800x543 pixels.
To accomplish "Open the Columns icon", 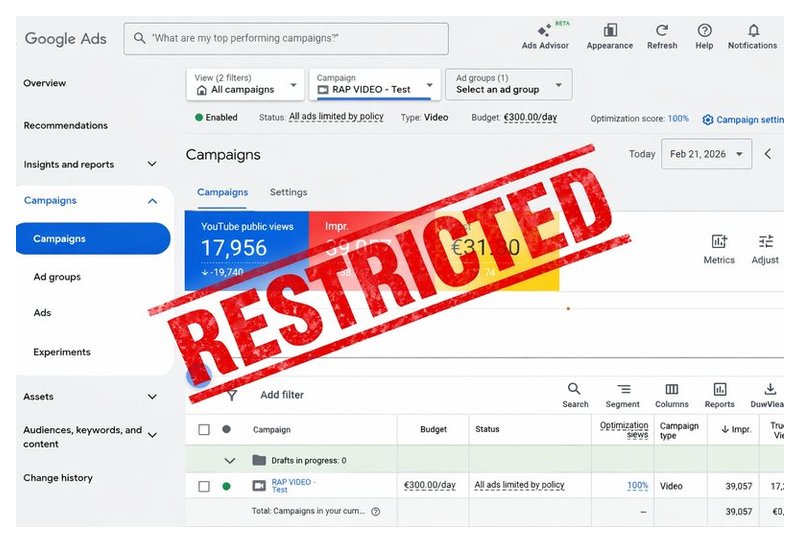I will point(671,389).
